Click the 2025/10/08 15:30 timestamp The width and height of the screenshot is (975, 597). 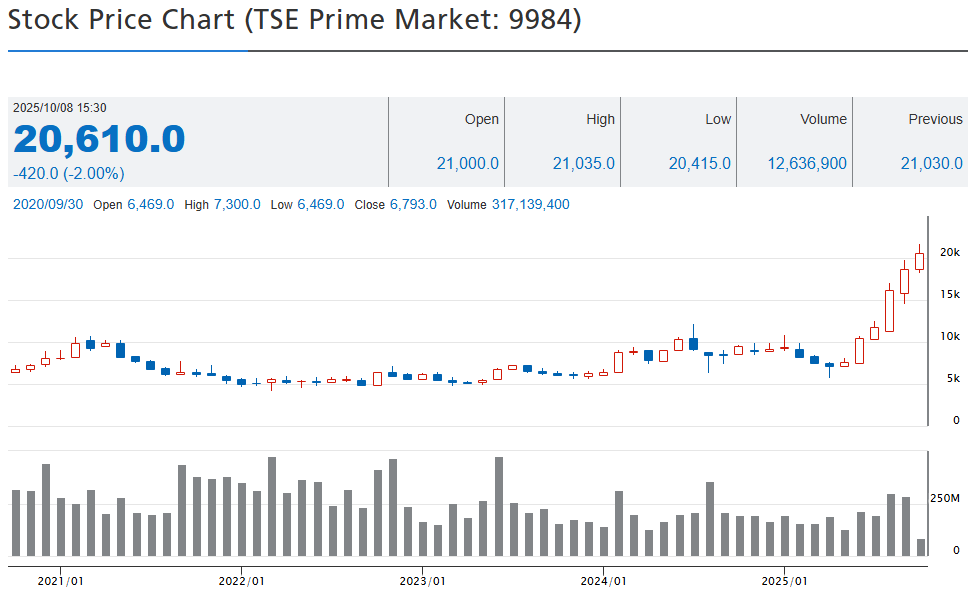click(60, 108)
